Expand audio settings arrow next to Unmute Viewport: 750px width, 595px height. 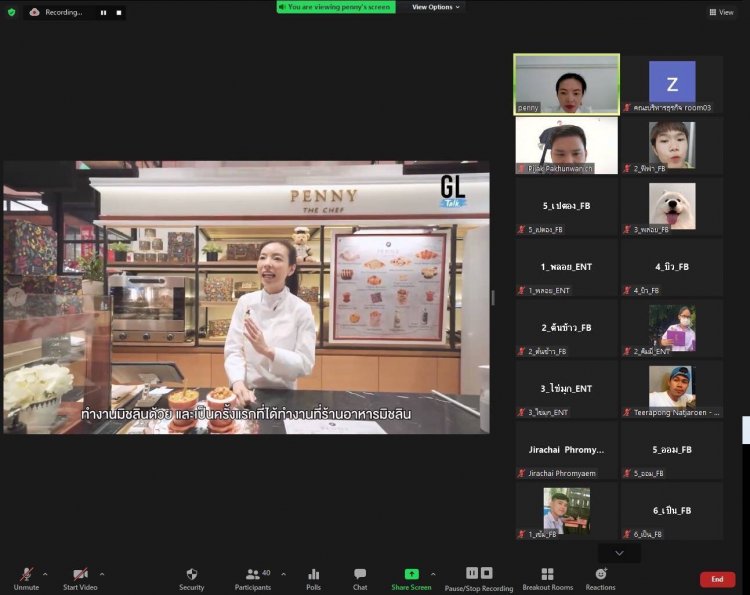(45, 574)
